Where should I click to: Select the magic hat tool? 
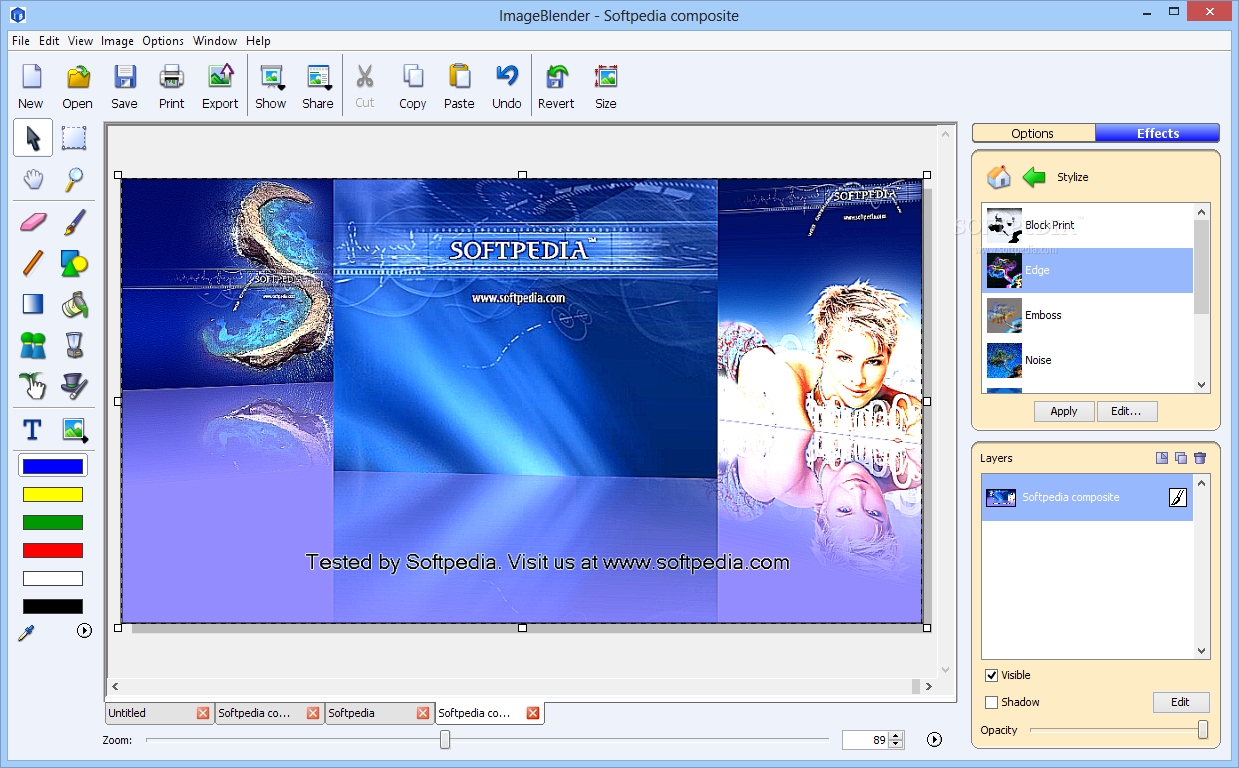pyautogui.click(x=74, y=385)
